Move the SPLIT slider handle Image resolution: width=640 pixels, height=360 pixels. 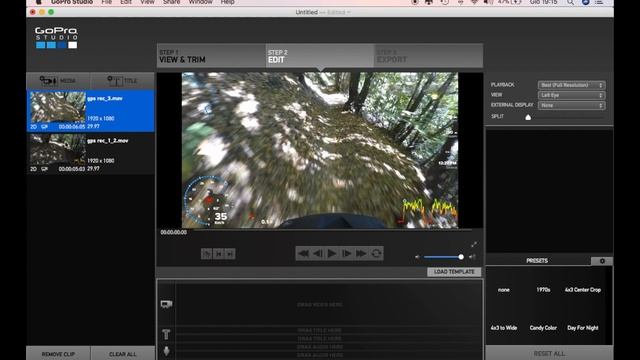pyautogui.click(x=528, y=117)
